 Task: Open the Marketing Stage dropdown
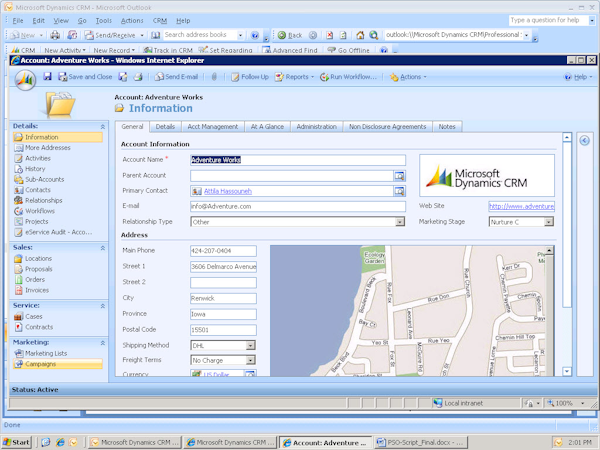click(x=548, y=222)
